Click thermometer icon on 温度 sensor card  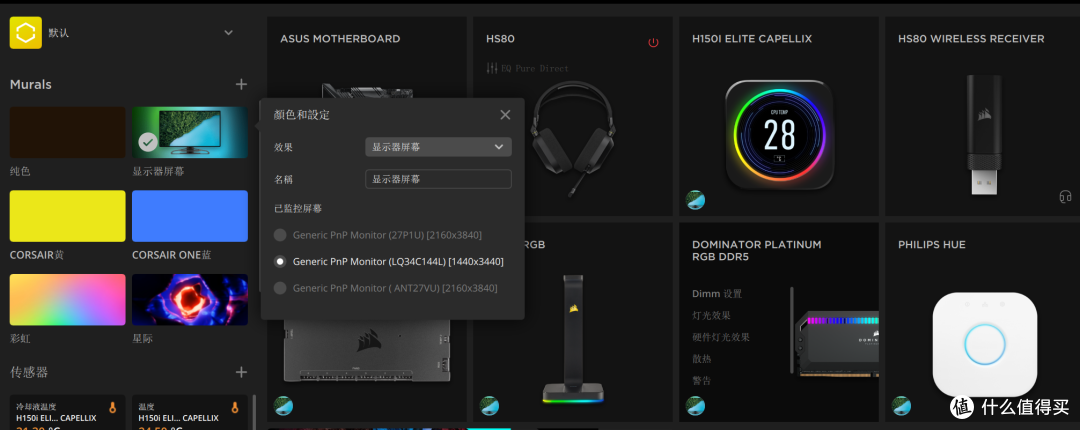point(235,407)
